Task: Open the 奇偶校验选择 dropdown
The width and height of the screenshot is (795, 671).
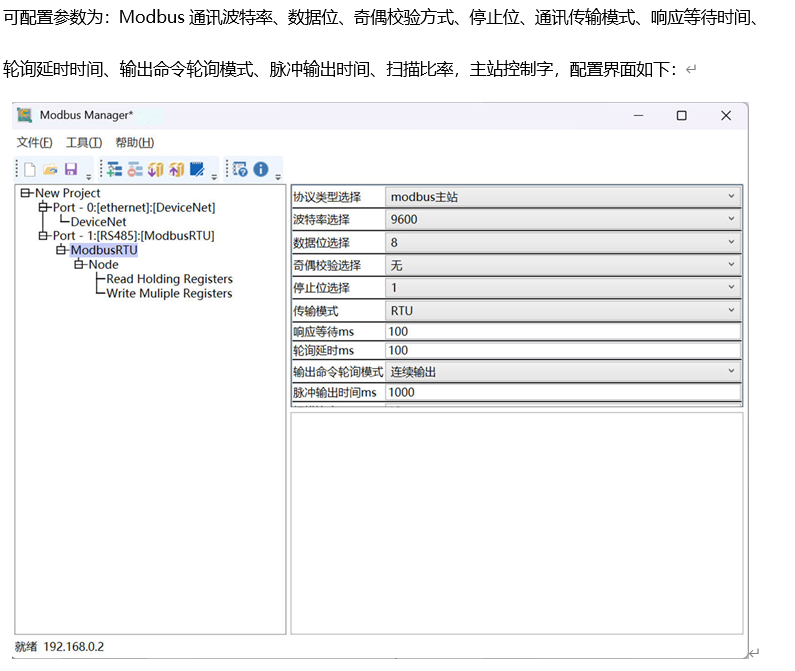Action: click(563, 265)
